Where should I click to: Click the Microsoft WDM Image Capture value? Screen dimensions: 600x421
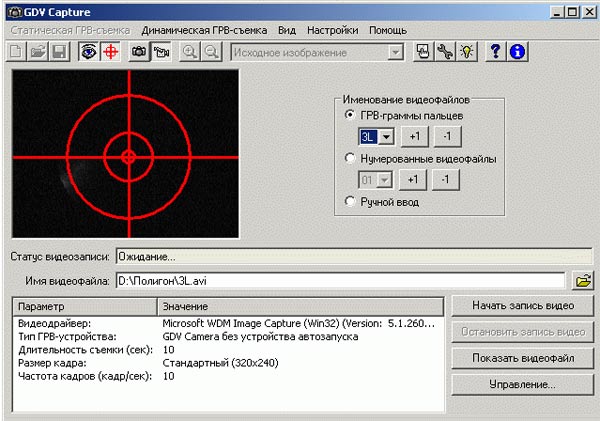(x=298, y=323)
